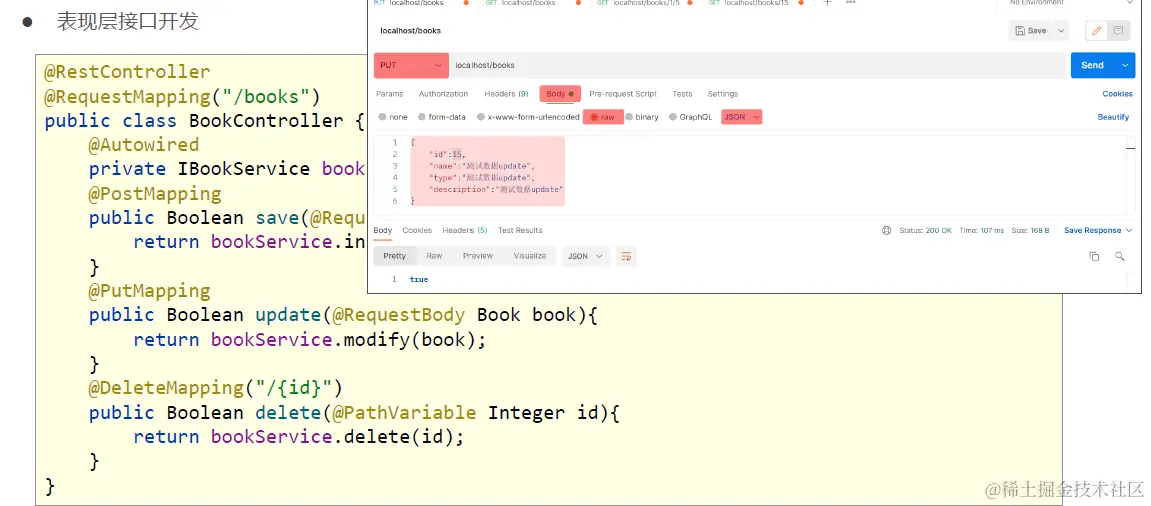Open the request Settings tab
1151x506 pixels.
[x=722, y=94]
